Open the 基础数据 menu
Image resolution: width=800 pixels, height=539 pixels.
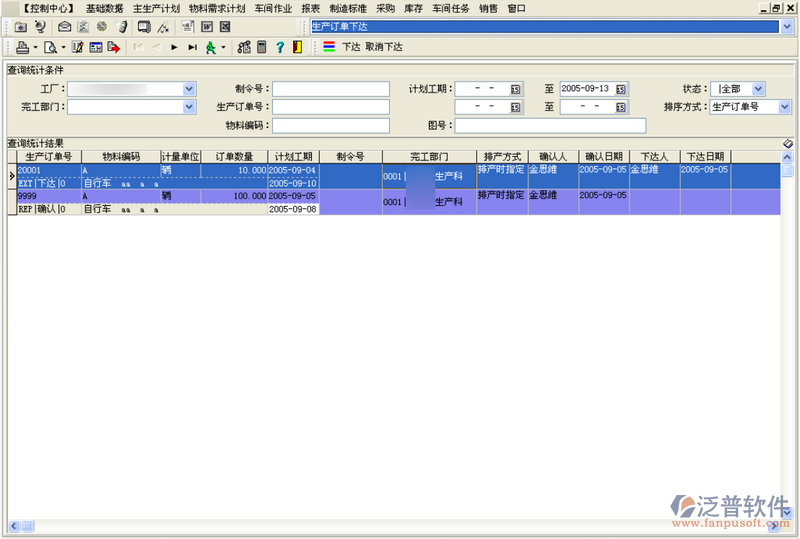[x=104, y=8]
